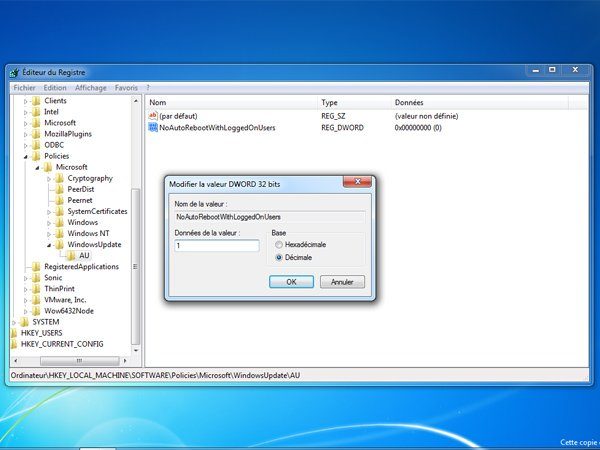Confirm the DWORD value with OK
The height and width of the screenshot is (450, 600).
(x=291, y=282)
